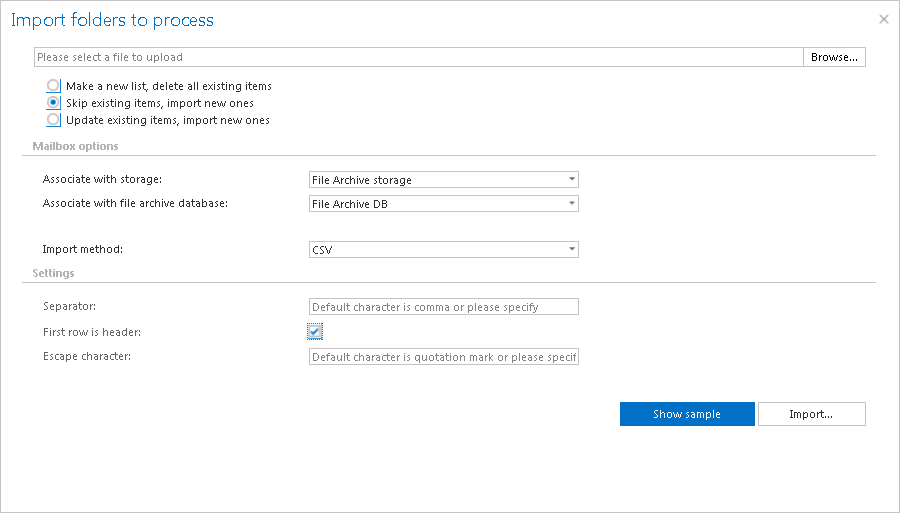Choose 'Skip existing items, import new ones'

[x=54, y=103]
